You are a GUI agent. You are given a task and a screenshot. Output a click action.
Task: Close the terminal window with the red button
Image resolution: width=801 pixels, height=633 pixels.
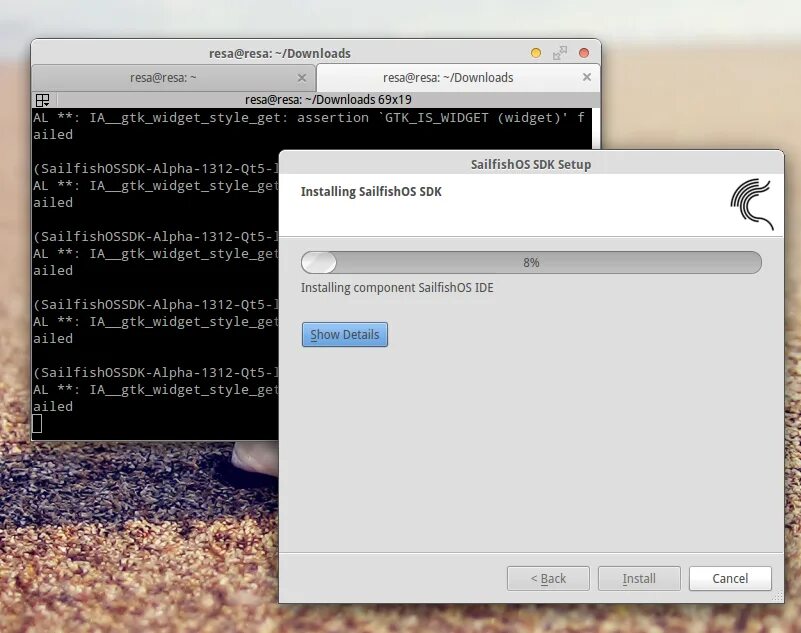(x=584, y=53)
